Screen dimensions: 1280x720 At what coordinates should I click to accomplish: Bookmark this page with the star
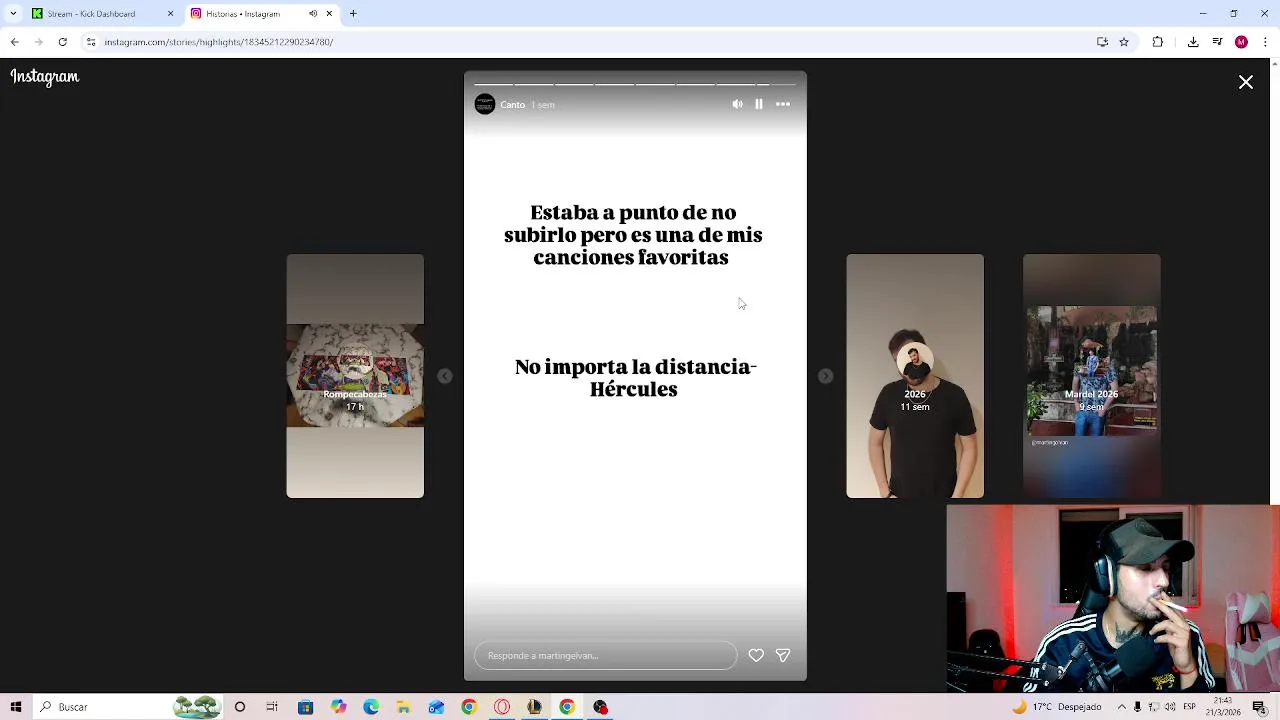click(x=1124, y=42)
